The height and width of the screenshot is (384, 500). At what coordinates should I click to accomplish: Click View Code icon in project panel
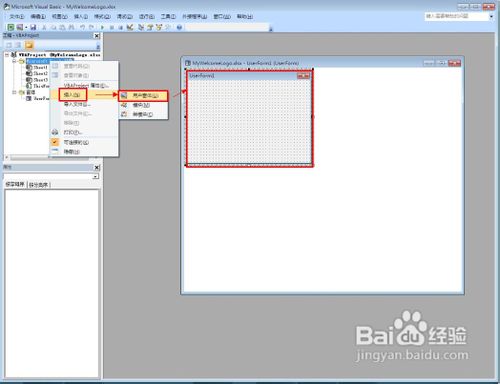pyautogui.click(x=9, y=45)
